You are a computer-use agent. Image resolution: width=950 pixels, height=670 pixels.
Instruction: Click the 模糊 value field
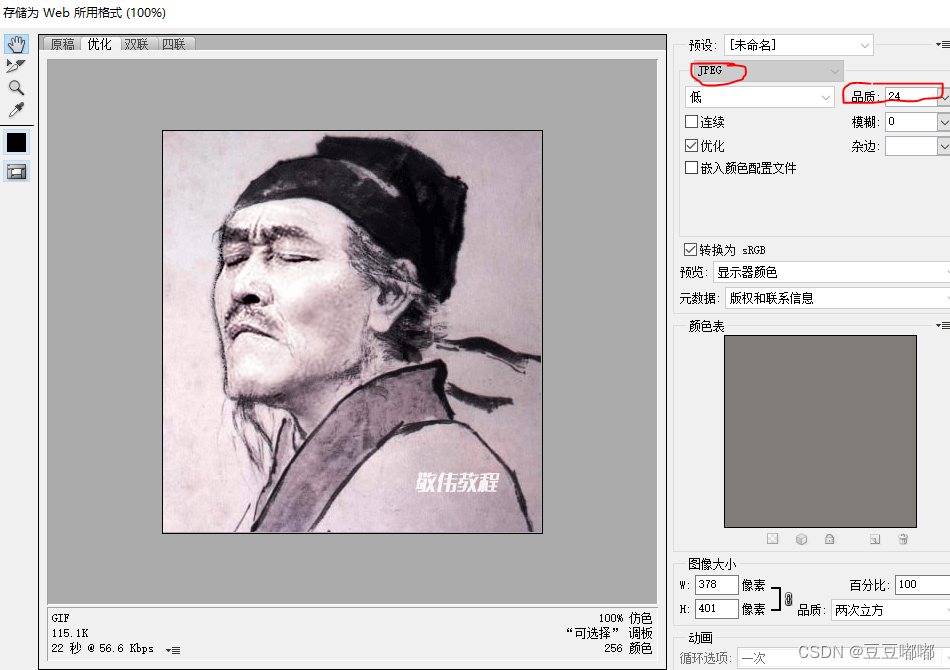[x=911, y=121]
